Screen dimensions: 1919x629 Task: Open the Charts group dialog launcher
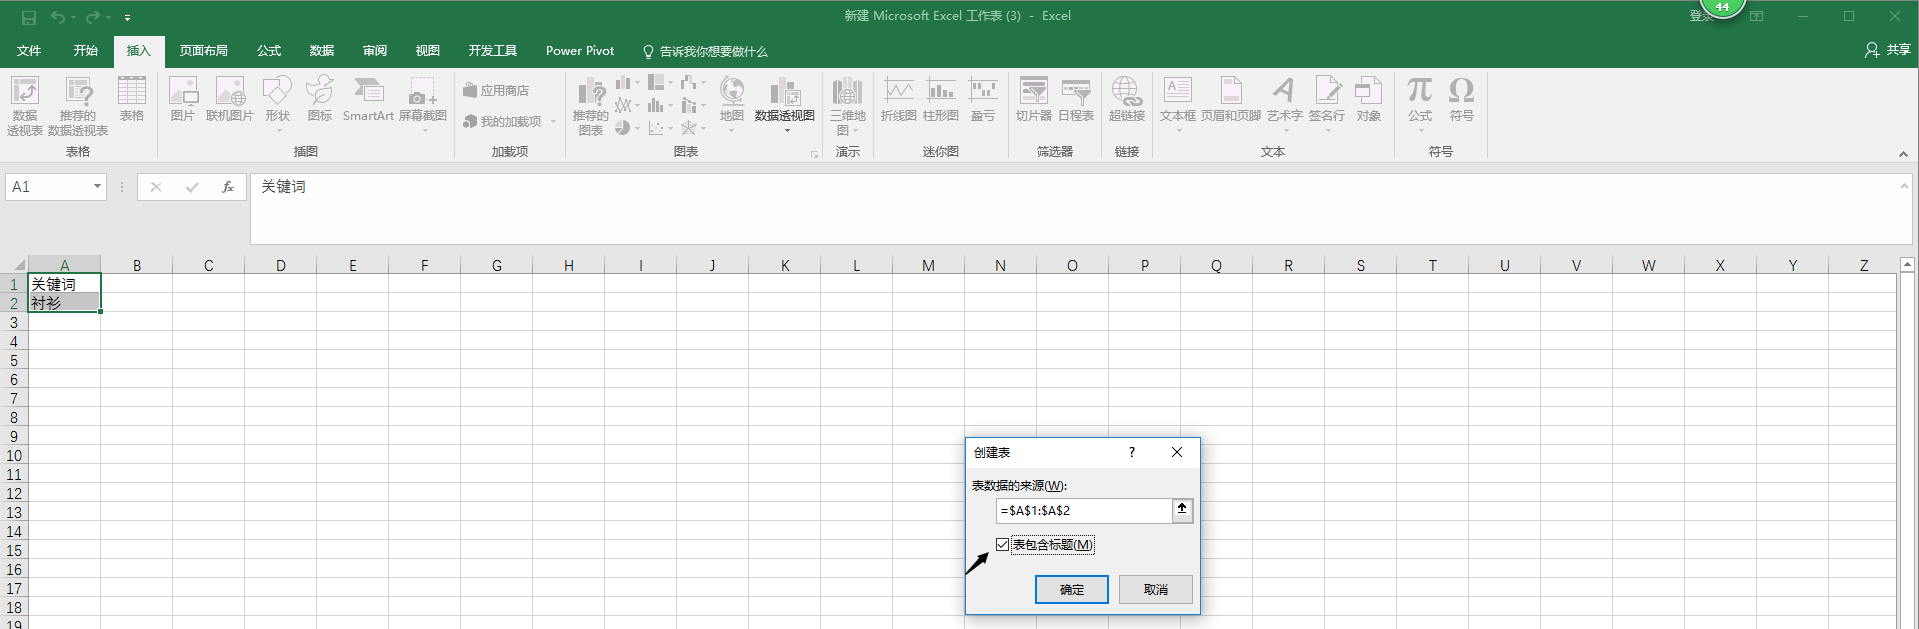[x=814, y=154]
